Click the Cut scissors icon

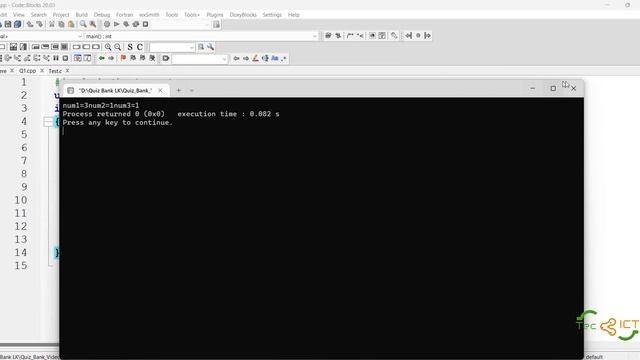pos(52,24)
